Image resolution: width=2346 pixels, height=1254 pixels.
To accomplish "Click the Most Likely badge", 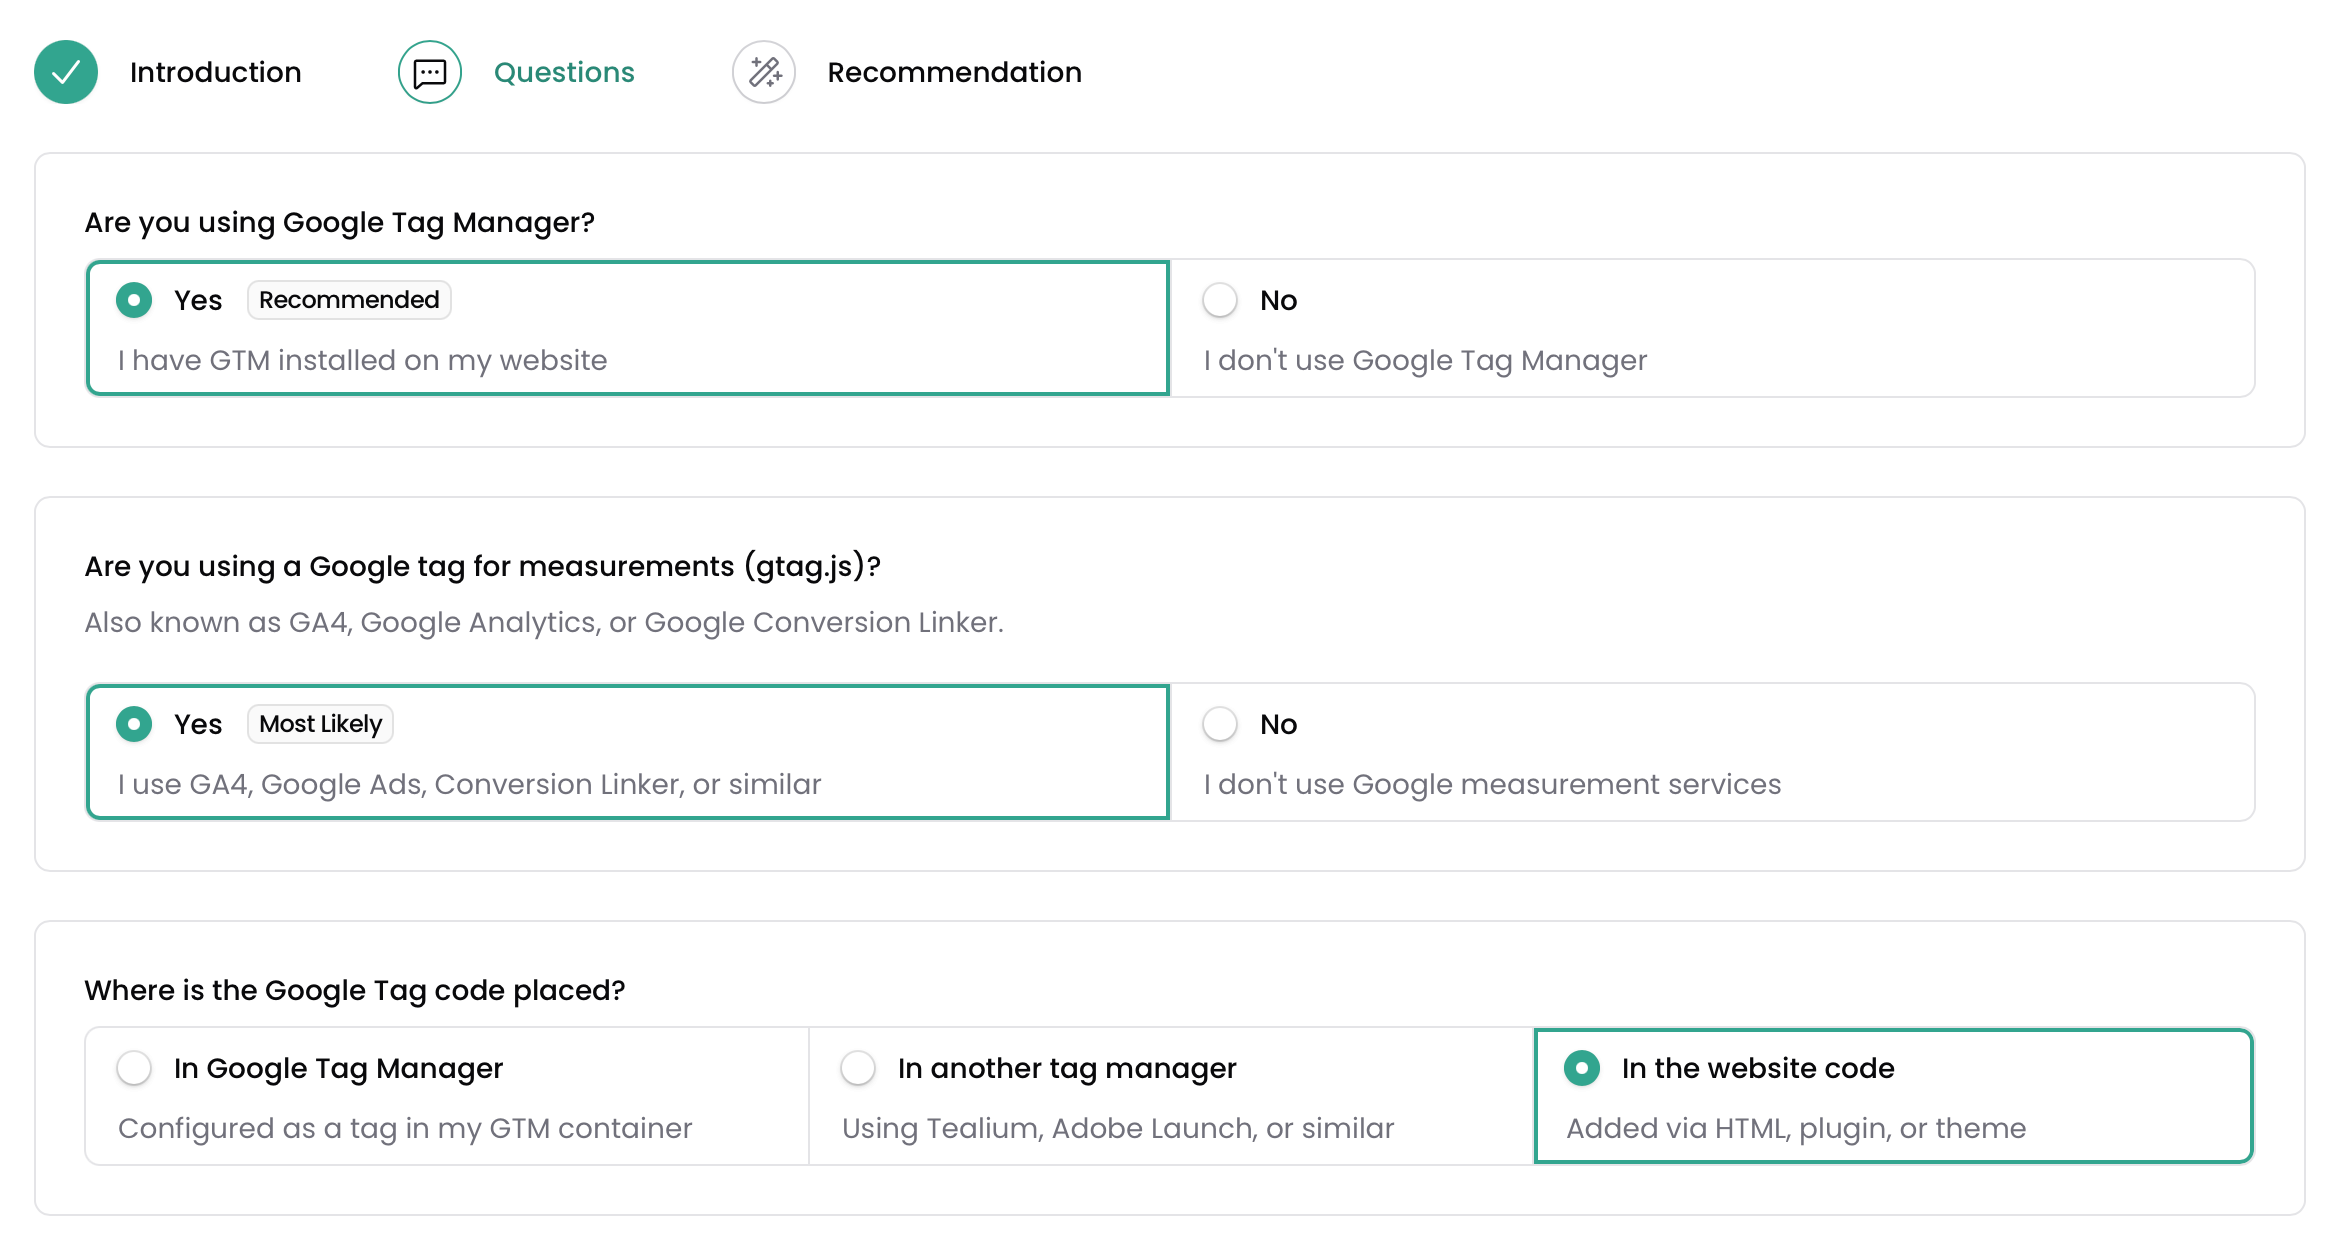I will (x=320, y=724).
